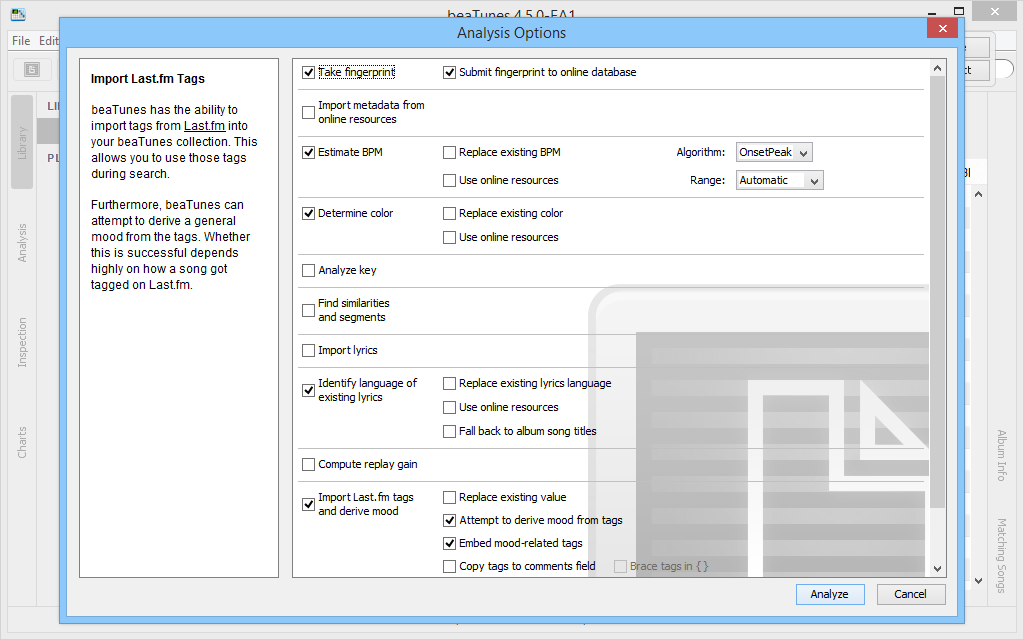Viewport: 1024px width, 640px height.
Task: Close the Analysis Options dialog
Action: [x=942, y=28]
